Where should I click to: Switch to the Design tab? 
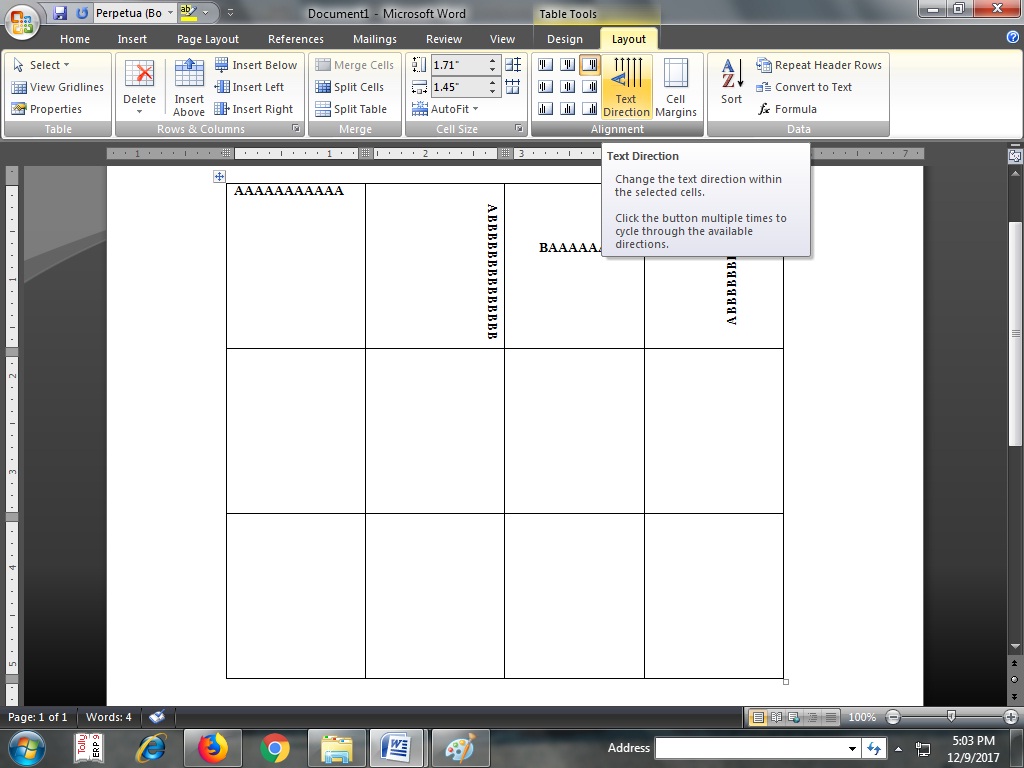coord(564,39)
